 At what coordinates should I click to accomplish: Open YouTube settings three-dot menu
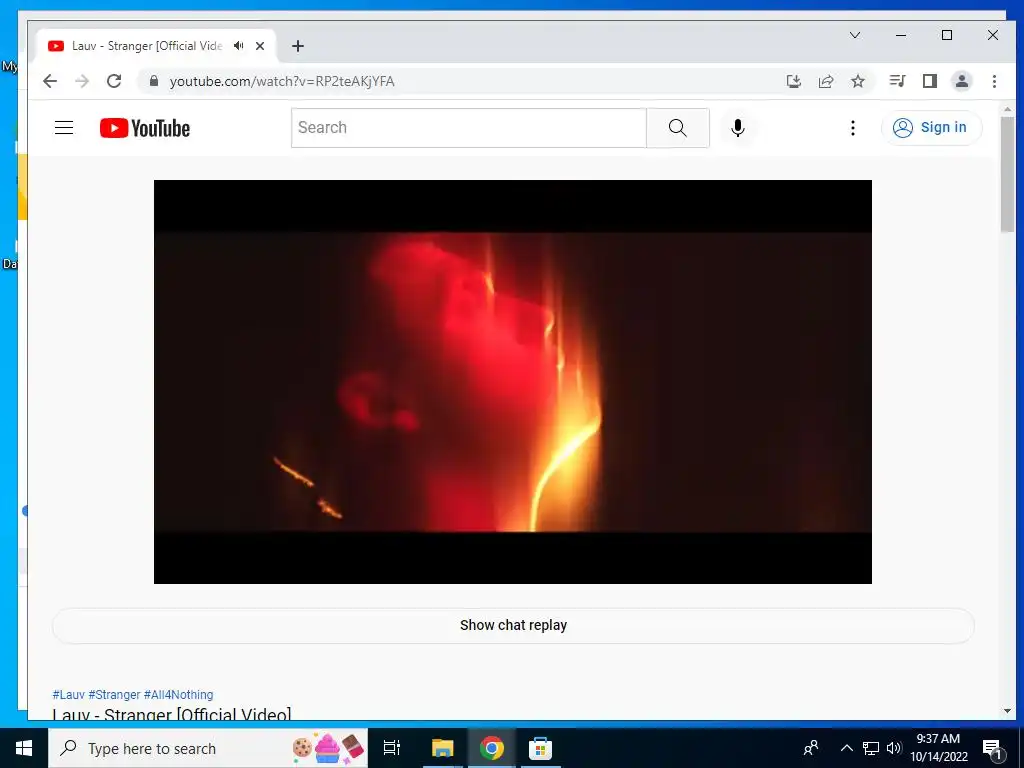tap(852, 128)
